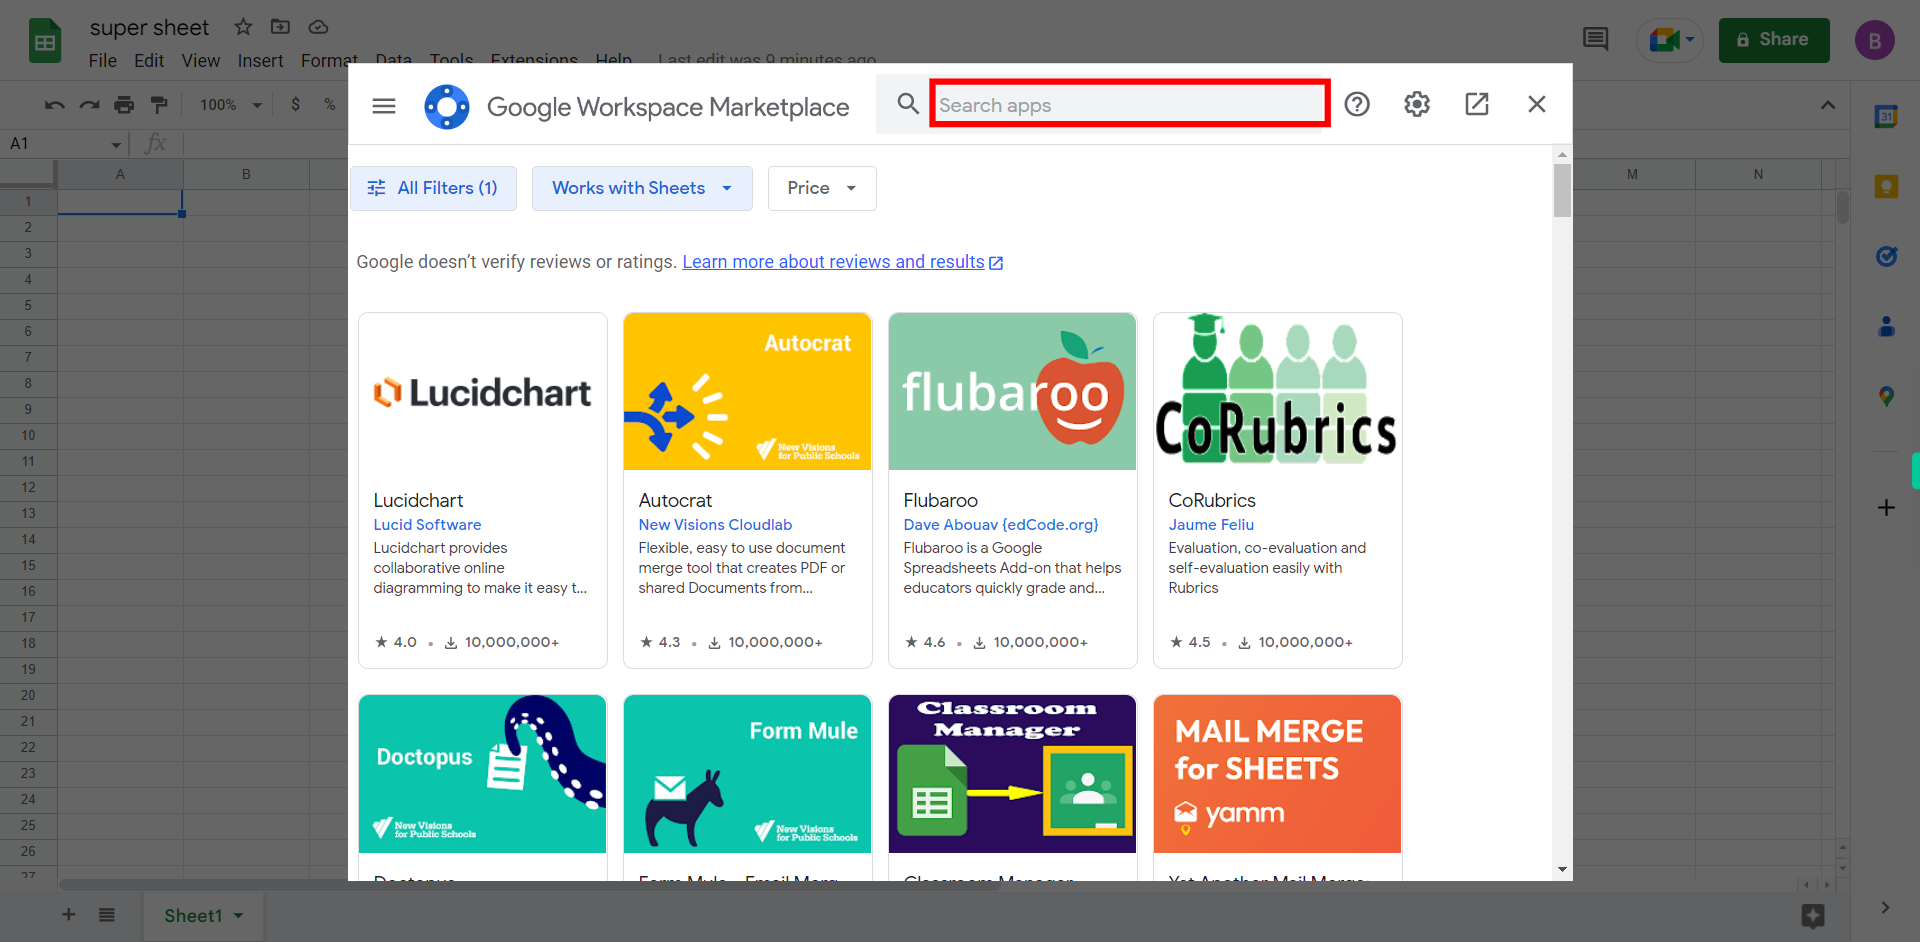The image size is (1920, 942).
Task: Close the Marketplace dialog
Action: (1537, 104)
